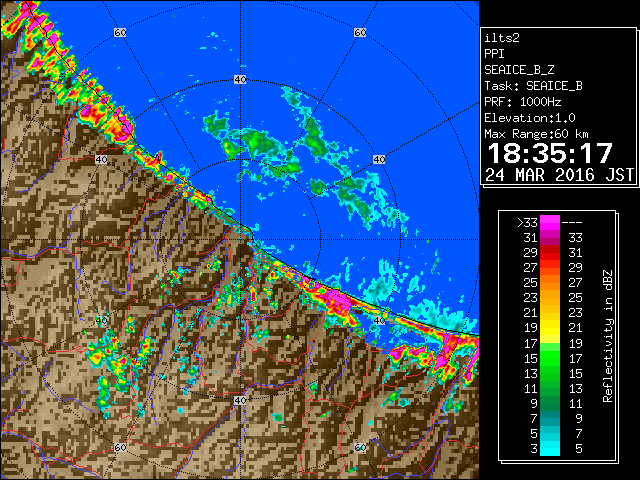640x480 pixels.
Task: Select the "Elevation:1.0" value
Action: pyautogui.click(x=530, y=118)
